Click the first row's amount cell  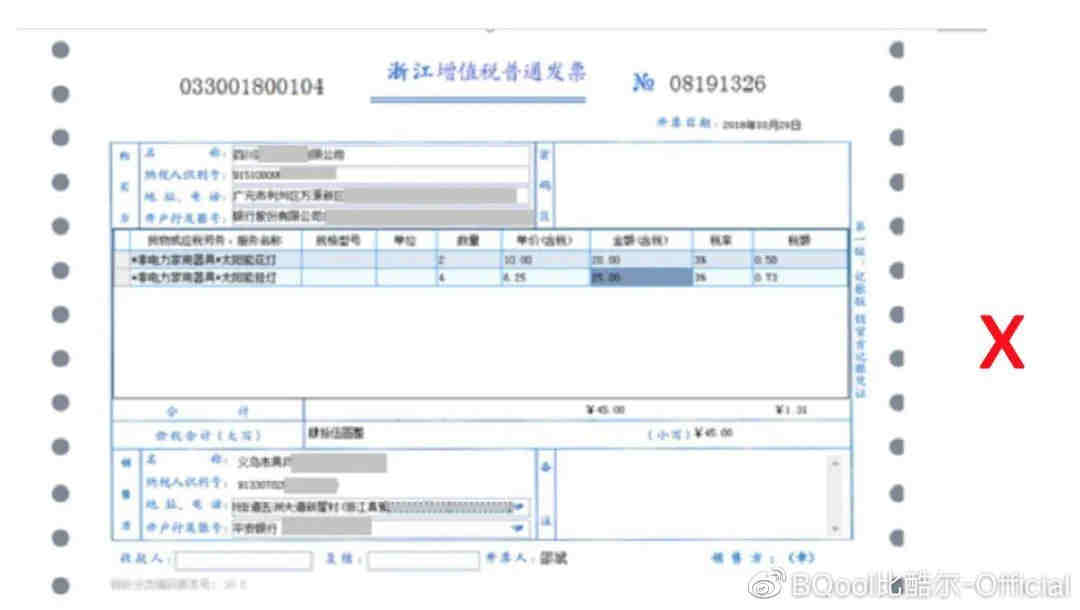point(641,260)
